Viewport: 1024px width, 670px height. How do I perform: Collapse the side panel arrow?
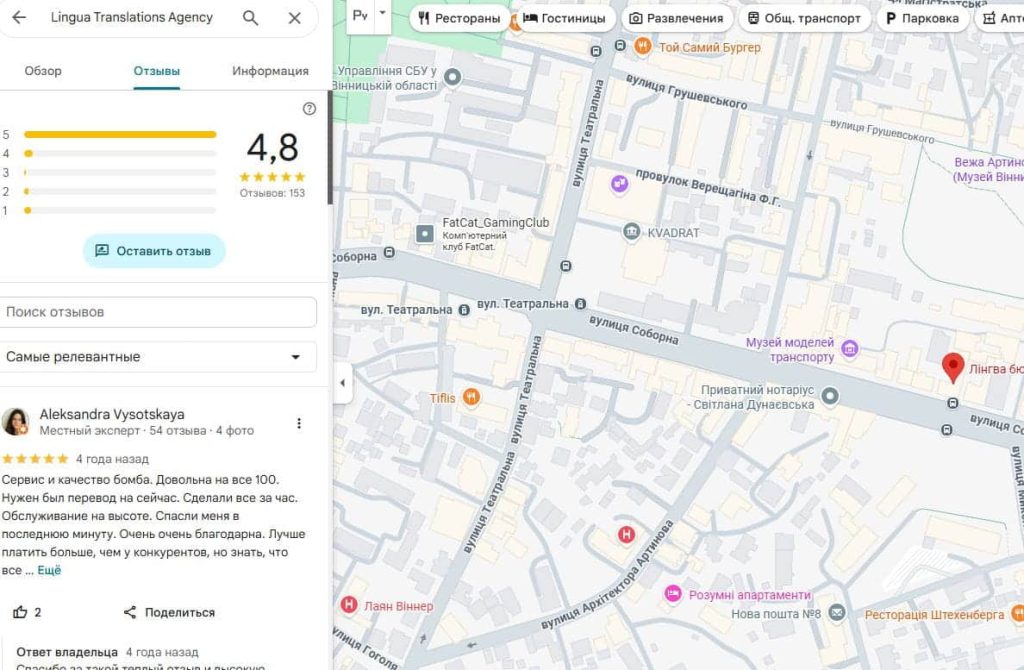coord(342,383)
